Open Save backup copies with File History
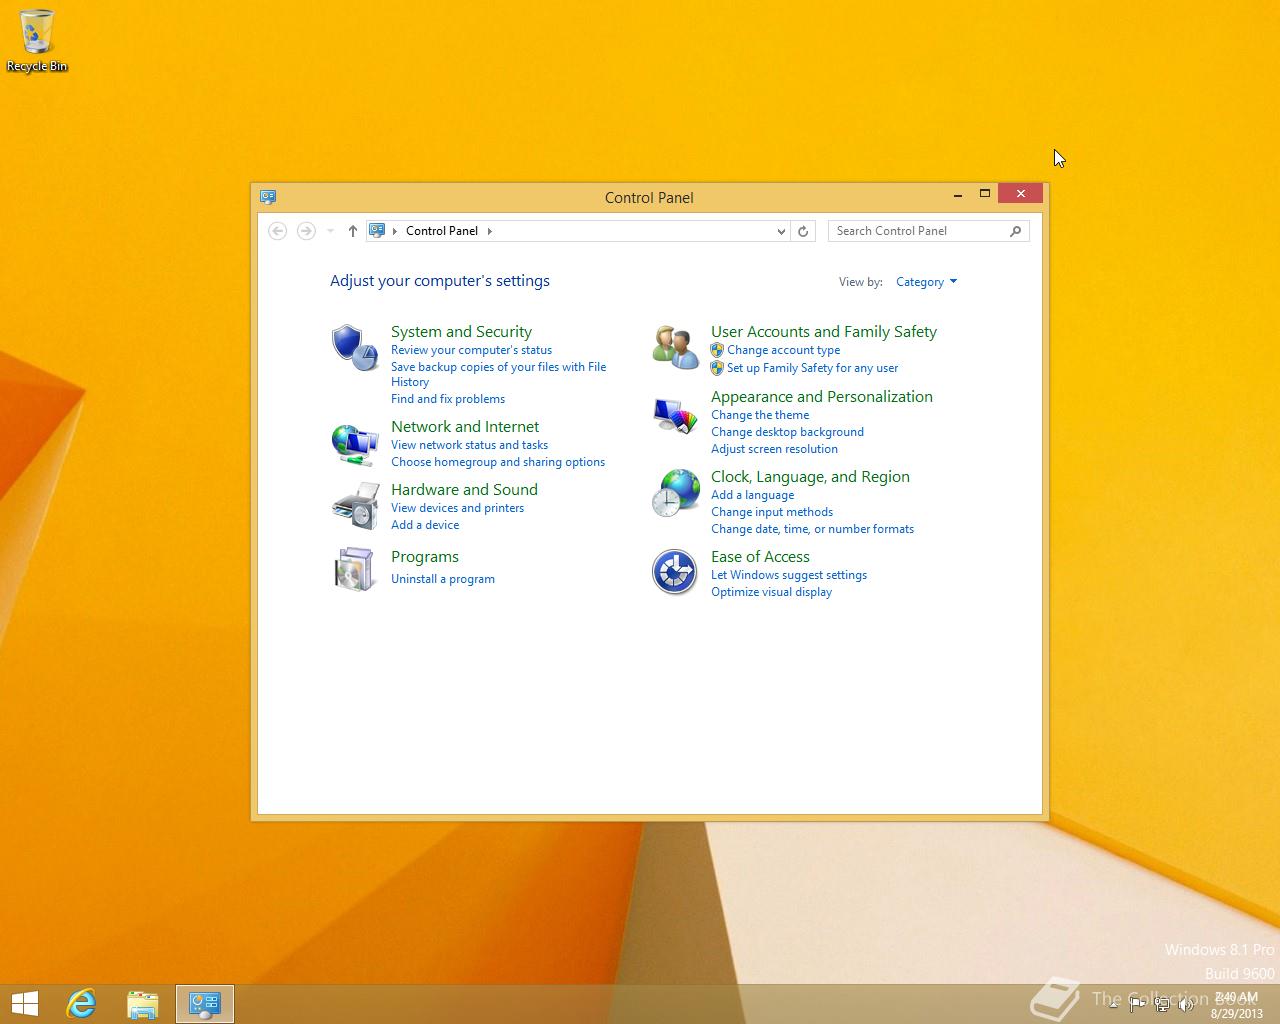This screenshot has height=1024, width=1280. pos(498,375)
